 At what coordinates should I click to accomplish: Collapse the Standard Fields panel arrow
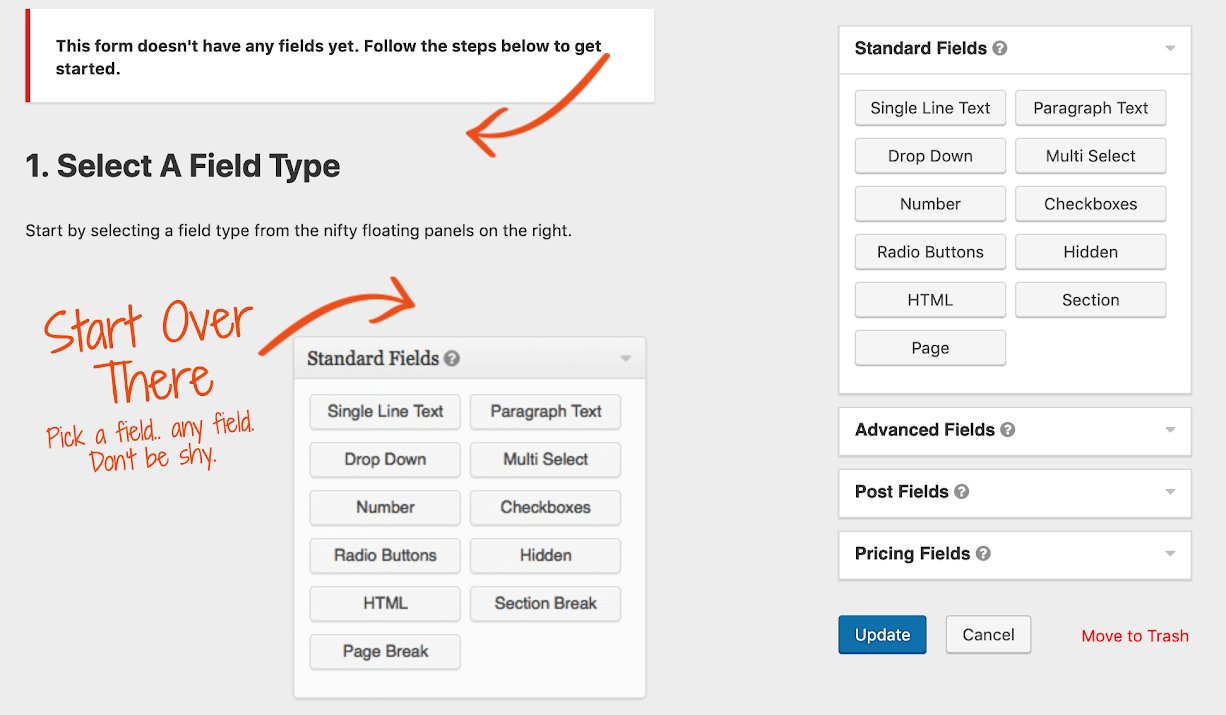pos(1170,48)
